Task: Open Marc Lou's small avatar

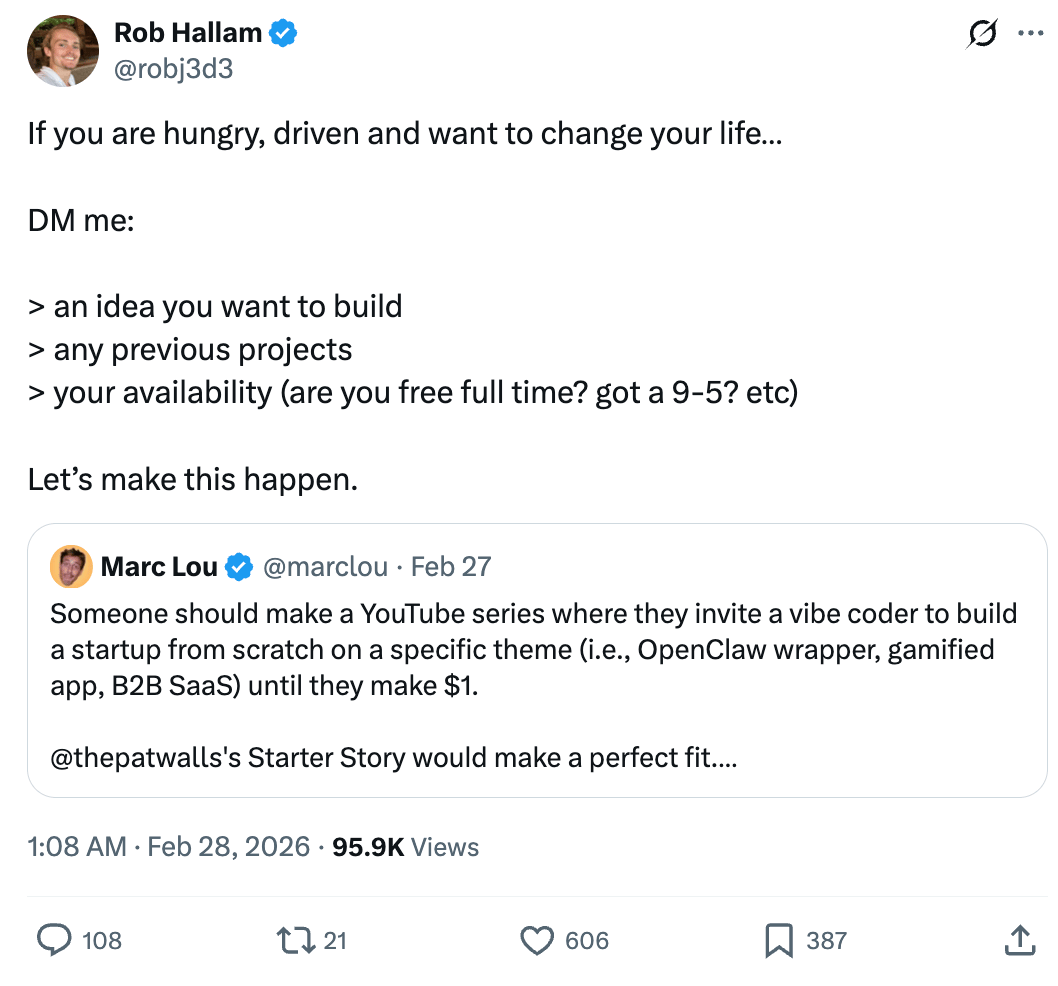Action: tap(71, 567)
